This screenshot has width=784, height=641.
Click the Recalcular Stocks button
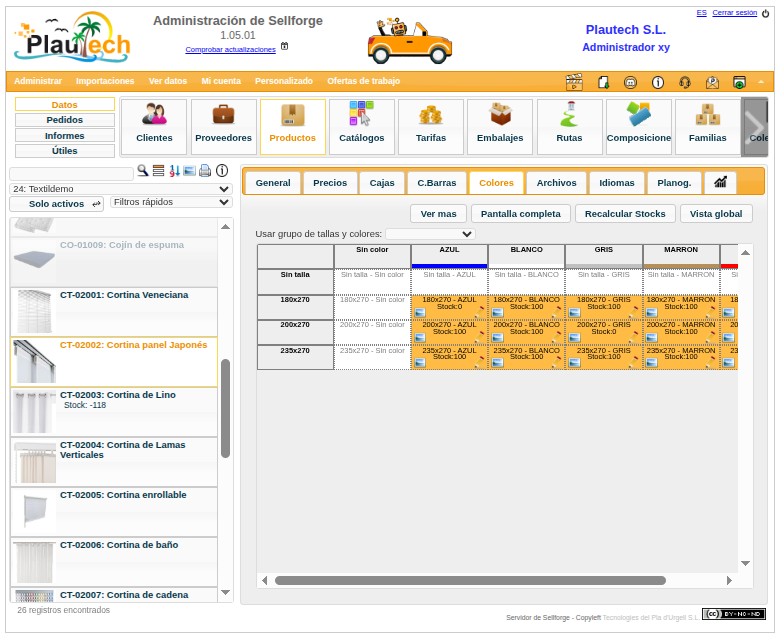pyautogui.click(x=625, y=214)
